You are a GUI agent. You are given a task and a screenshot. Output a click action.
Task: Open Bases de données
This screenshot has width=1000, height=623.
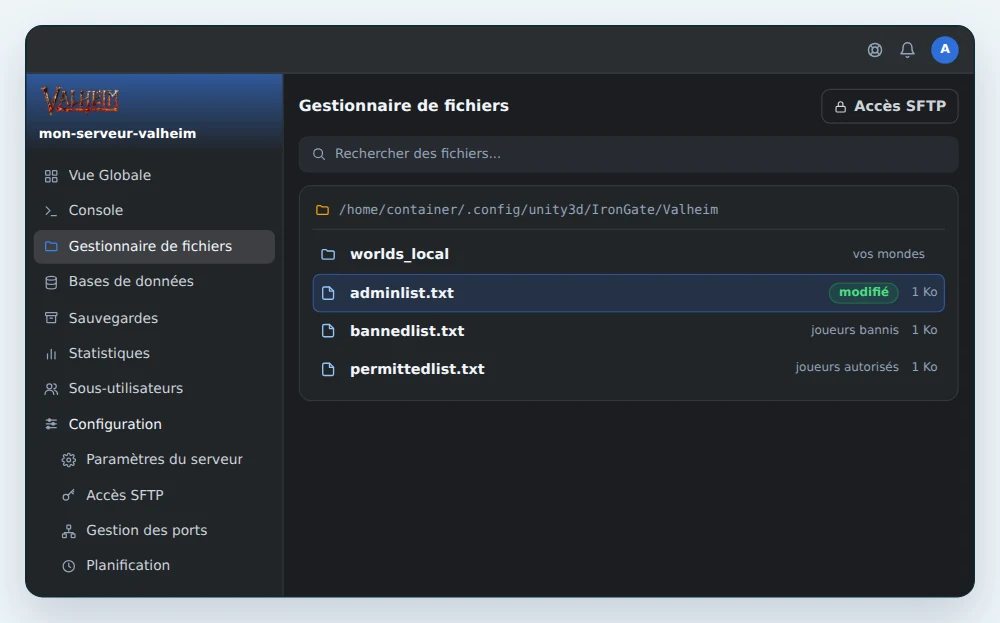[x=154, y=281]
